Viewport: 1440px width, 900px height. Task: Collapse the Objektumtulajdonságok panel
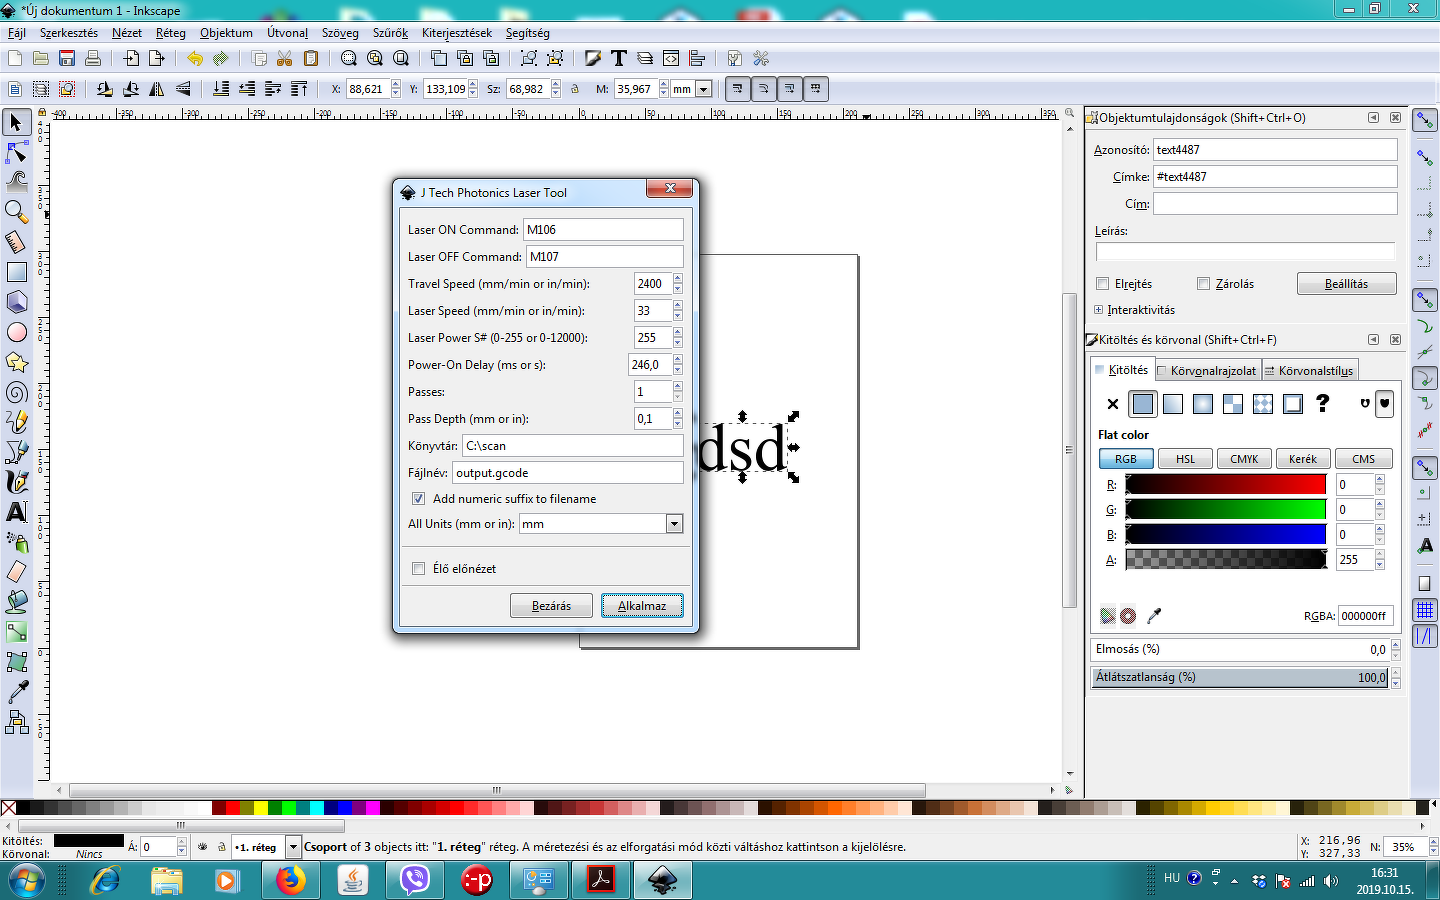pyautogui.click(x=1373, y=117)
